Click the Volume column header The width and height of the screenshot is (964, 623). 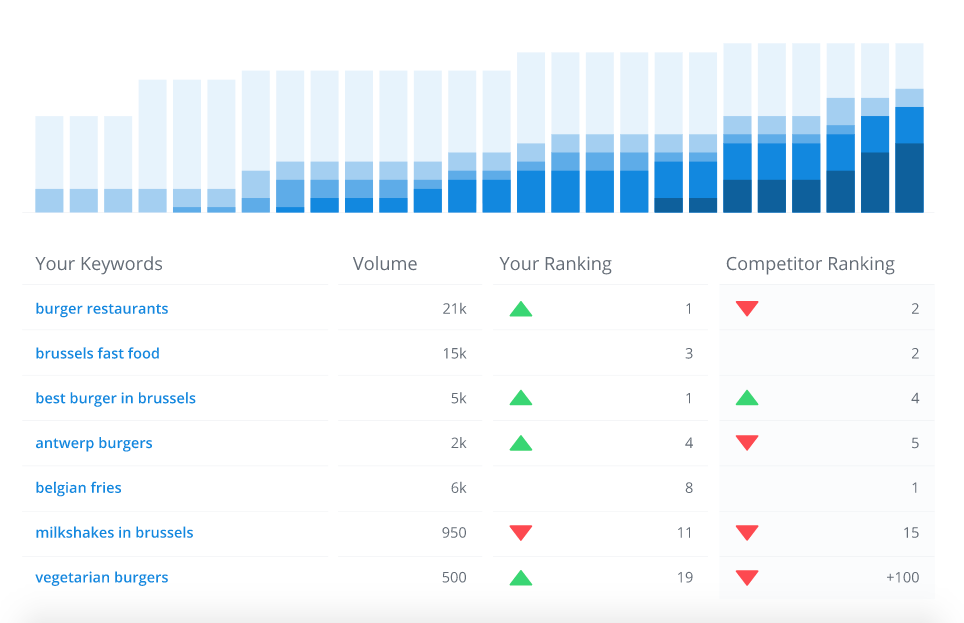[x=384, y=263]
